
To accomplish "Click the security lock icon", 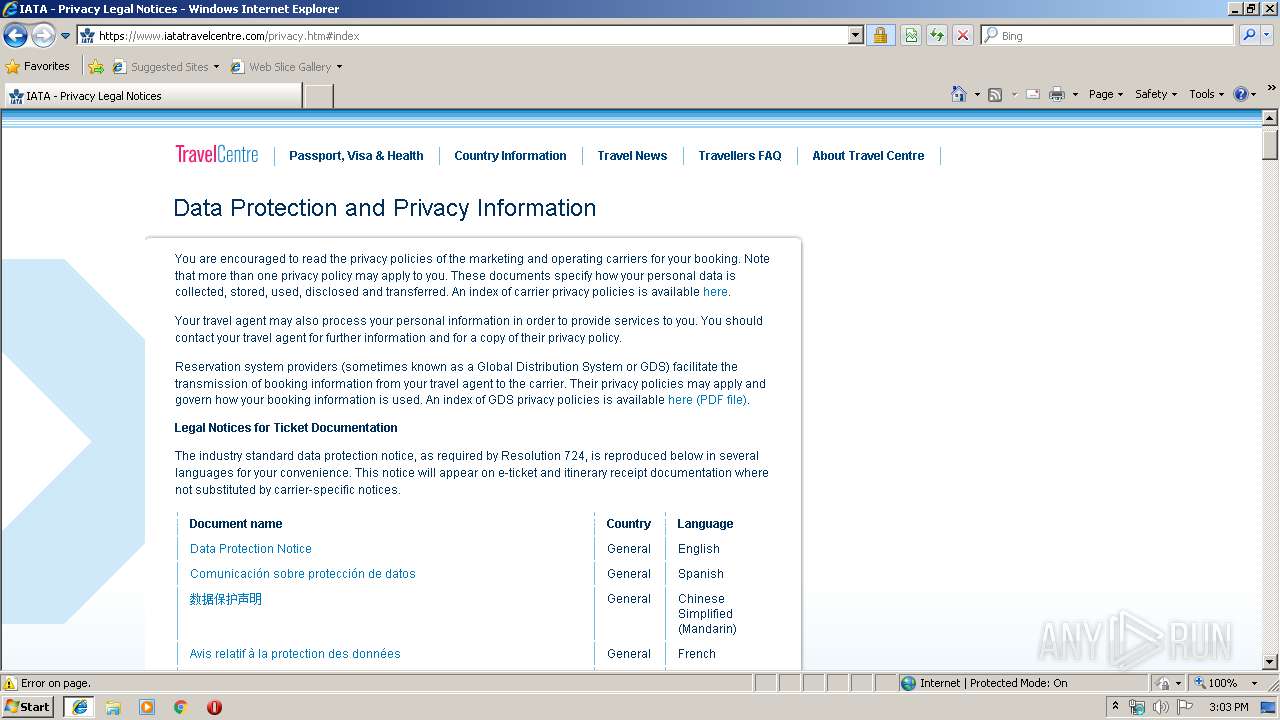I will click(x=880, y=36).
